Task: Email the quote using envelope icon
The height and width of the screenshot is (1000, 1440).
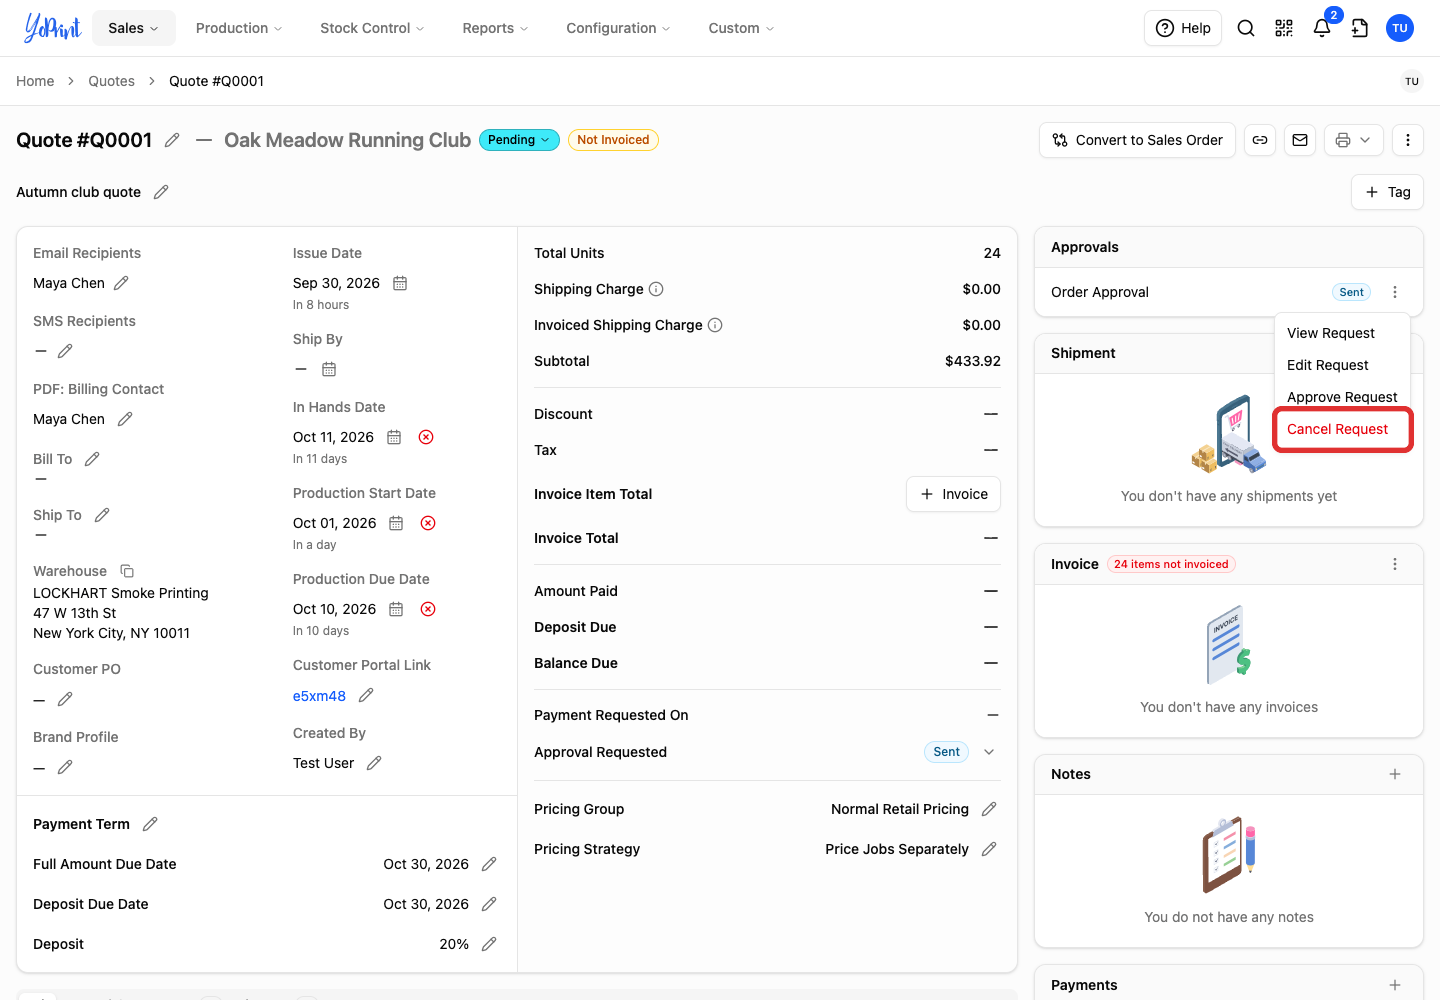Action: pyautogui.click(x=1300, y=140)
